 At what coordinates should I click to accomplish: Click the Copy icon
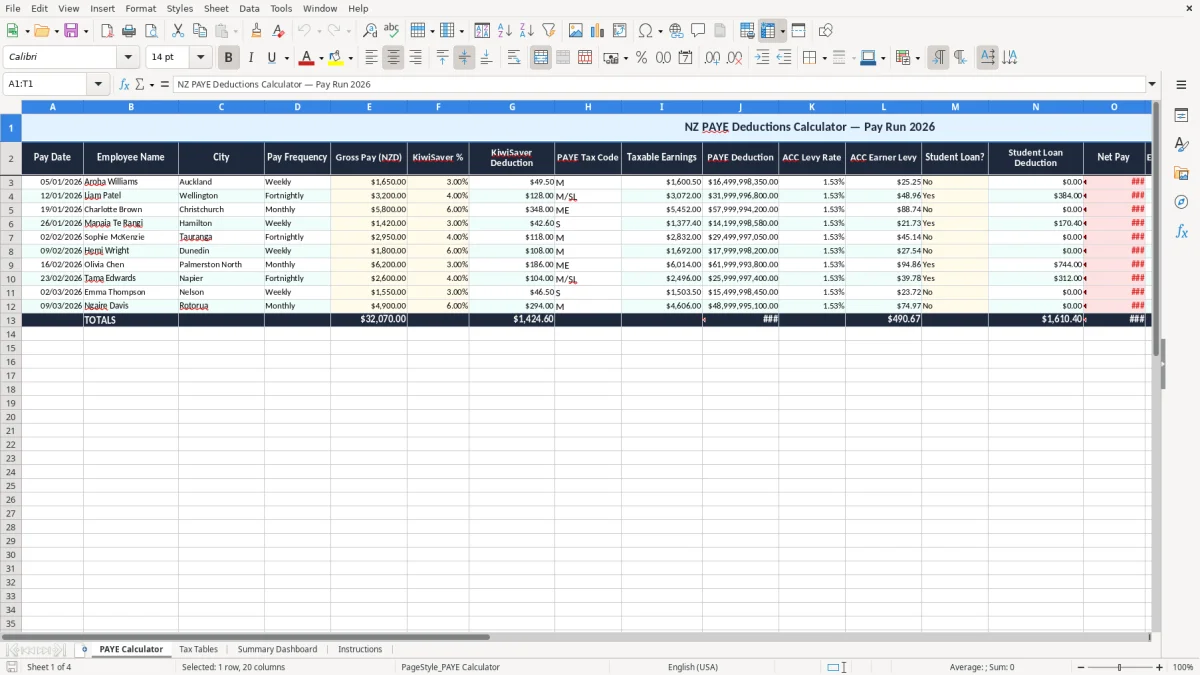200,31
